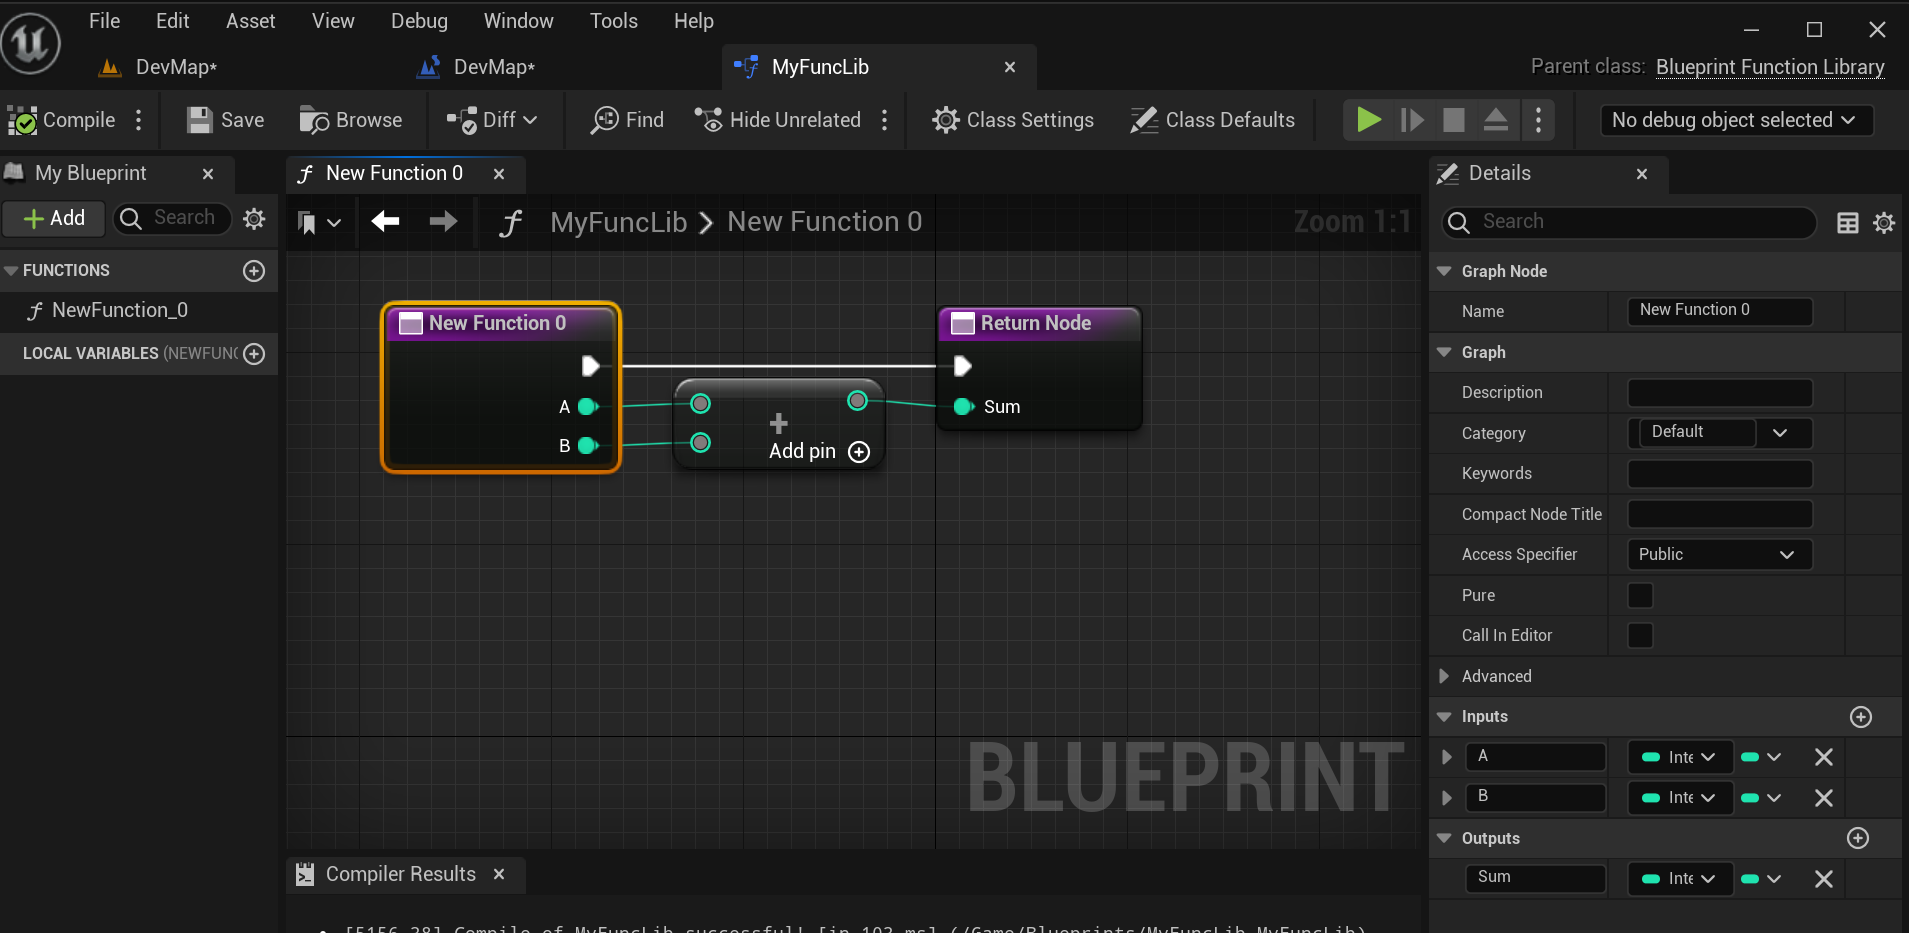Open Hide Unrelated options menu
Screen dimensions: 1909x933
(885, 120)
